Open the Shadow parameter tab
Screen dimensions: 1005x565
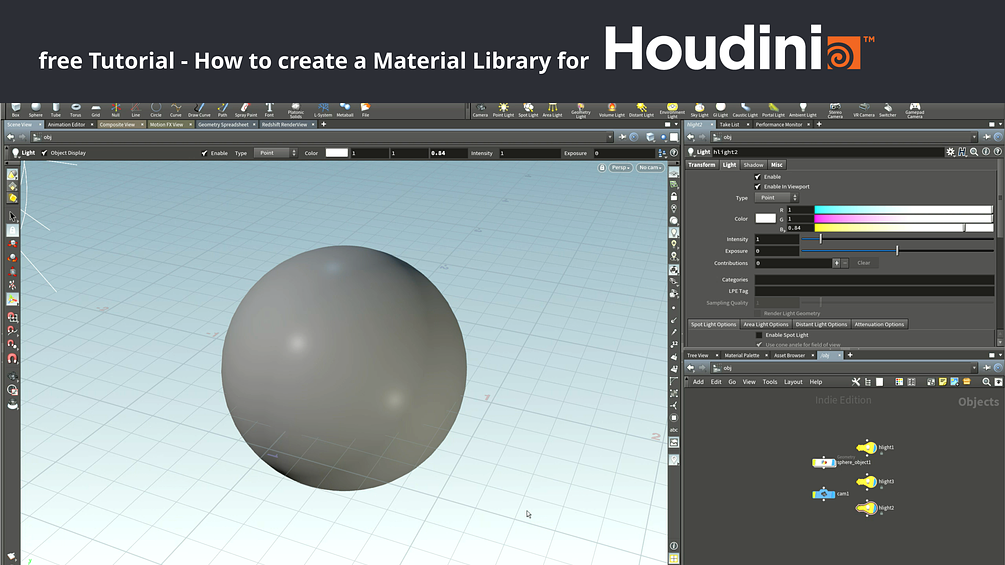point(753,165)
